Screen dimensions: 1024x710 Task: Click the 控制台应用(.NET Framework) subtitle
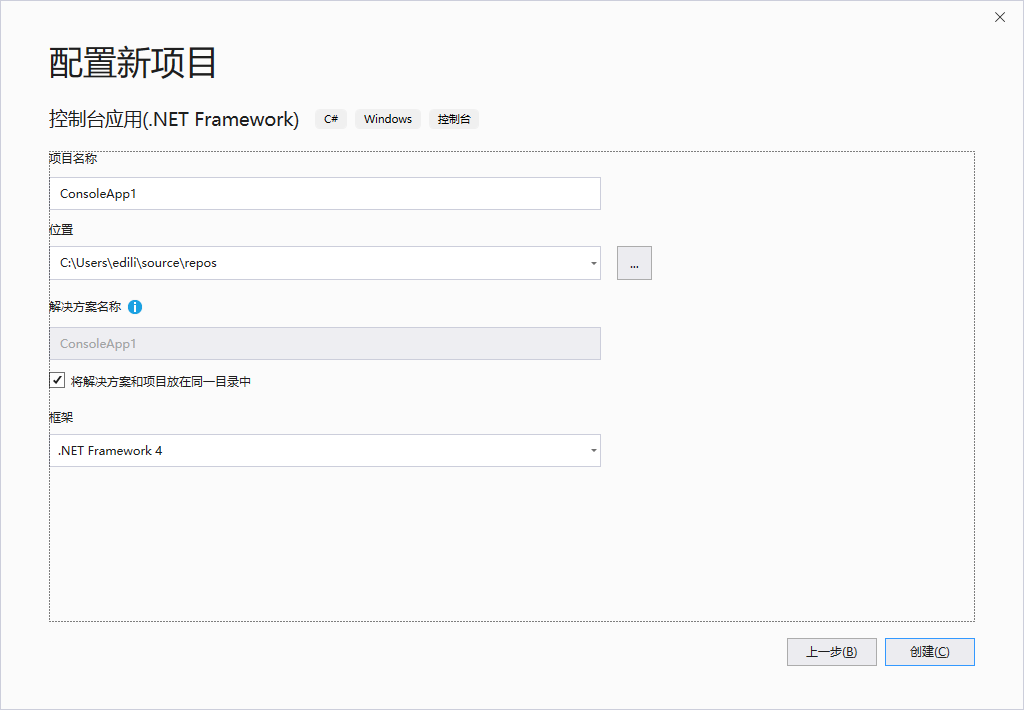(x=174, y=120)
